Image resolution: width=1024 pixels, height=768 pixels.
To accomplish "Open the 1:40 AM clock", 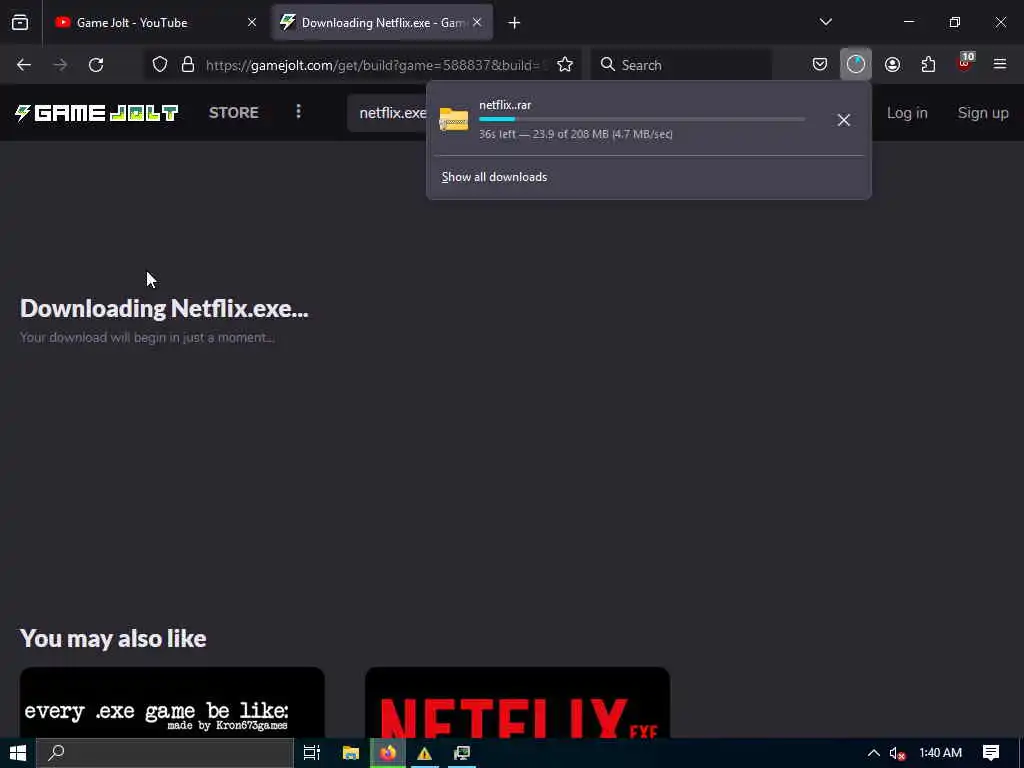I will tap(940, 753).
